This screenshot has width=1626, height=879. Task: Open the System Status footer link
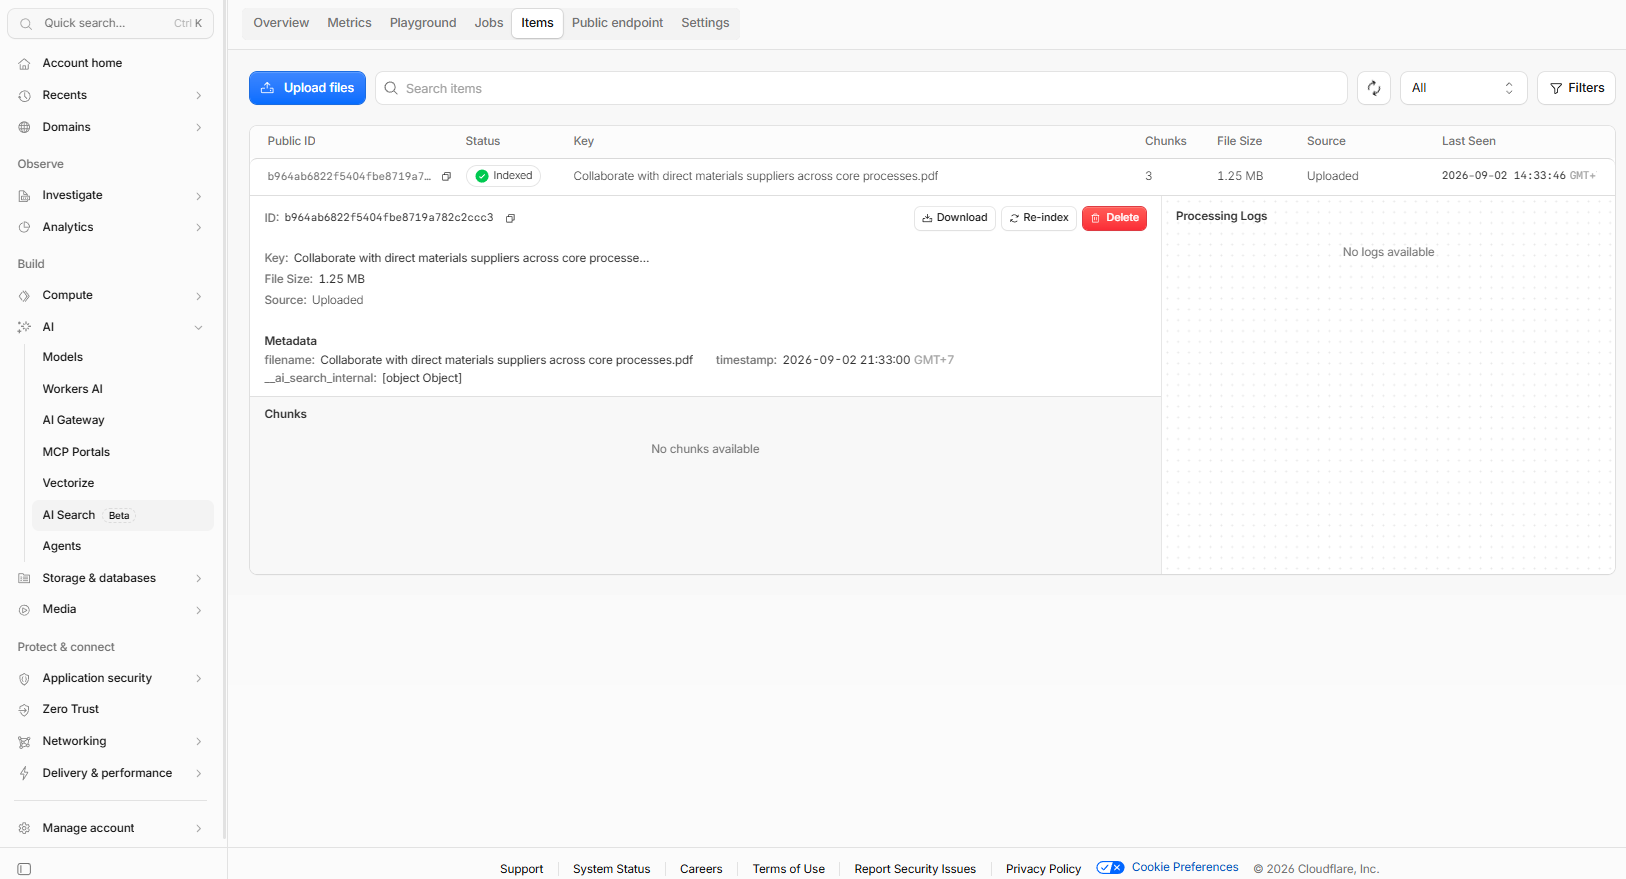click(611, 869)
